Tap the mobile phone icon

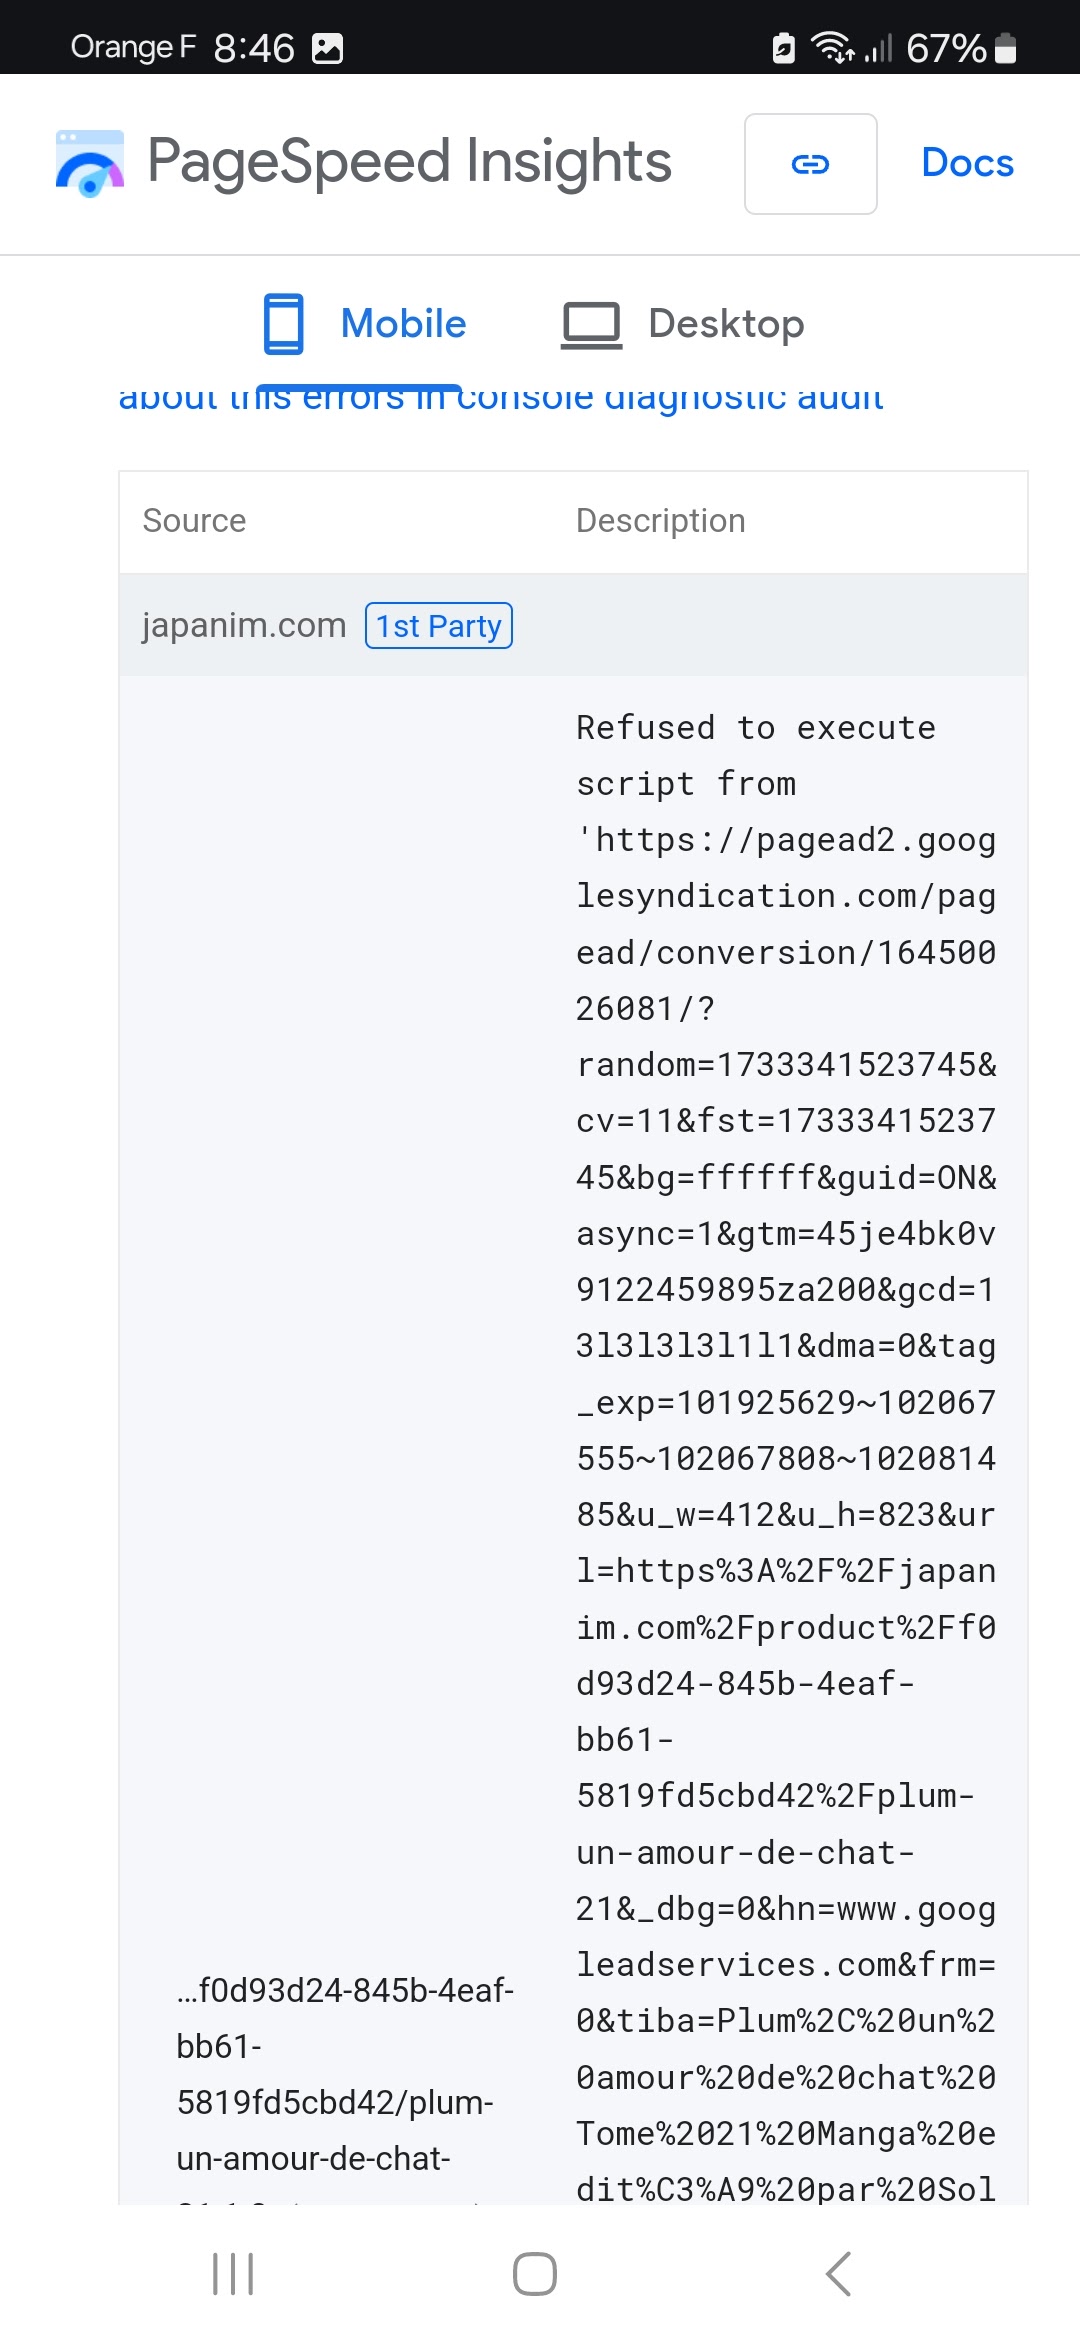[x=284, y=324]
